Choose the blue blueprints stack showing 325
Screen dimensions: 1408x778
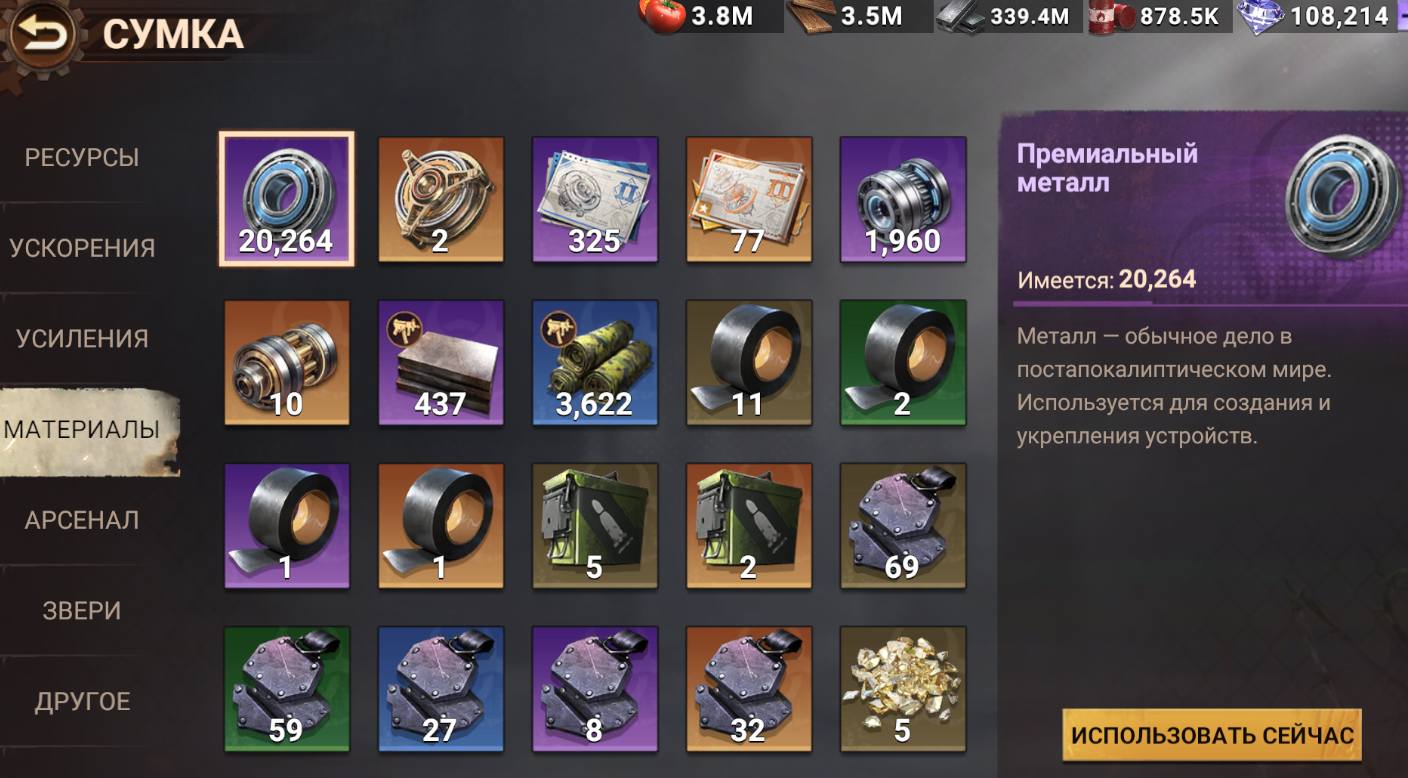pyautogui.click(x=594, y=199)
